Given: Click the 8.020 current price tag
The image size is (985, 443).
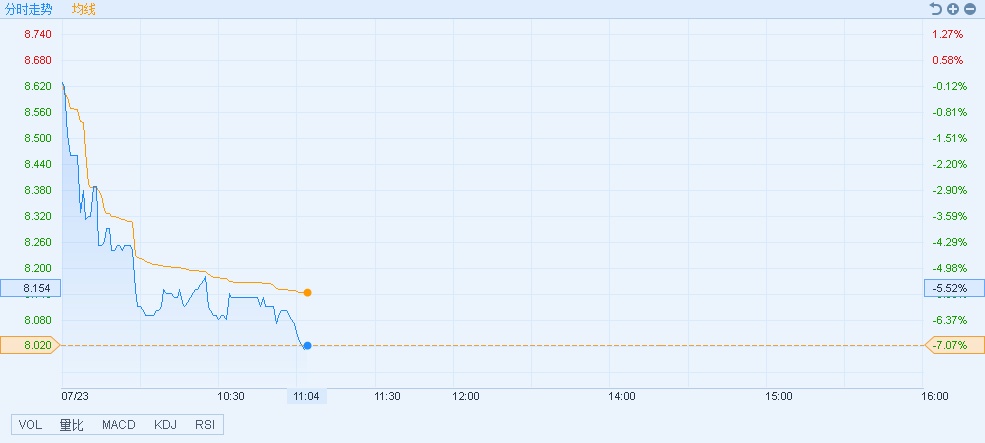Looking at the screenshot, I should pos(29,346).
